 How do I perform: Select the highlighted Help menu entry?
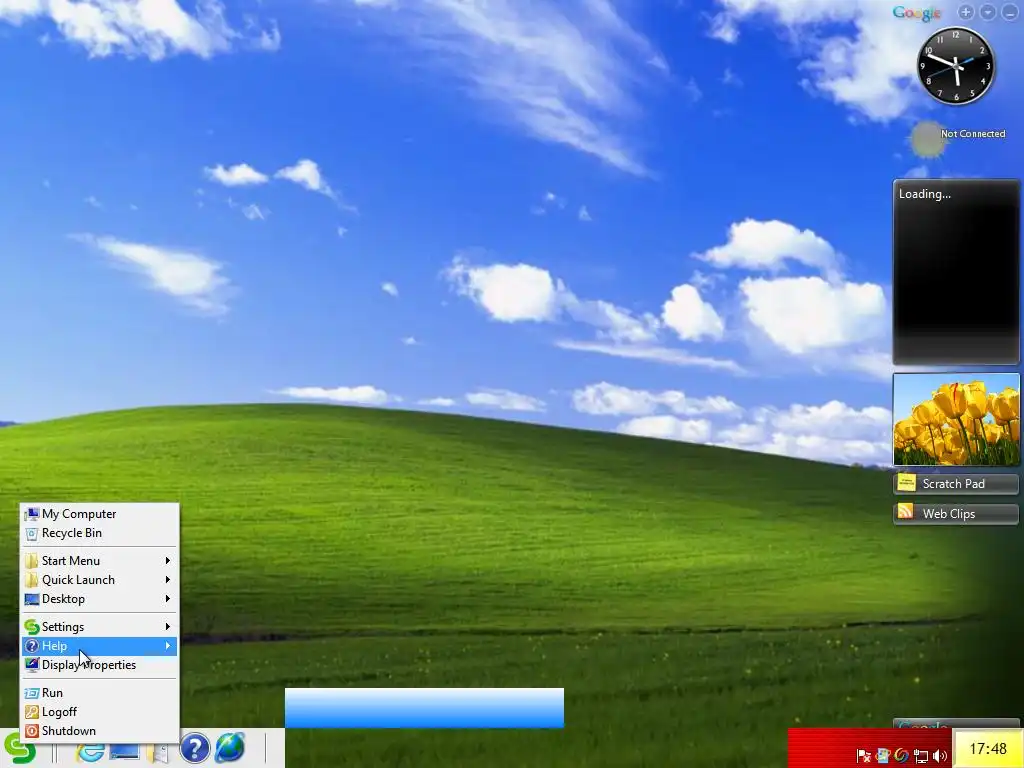point(99,646)
